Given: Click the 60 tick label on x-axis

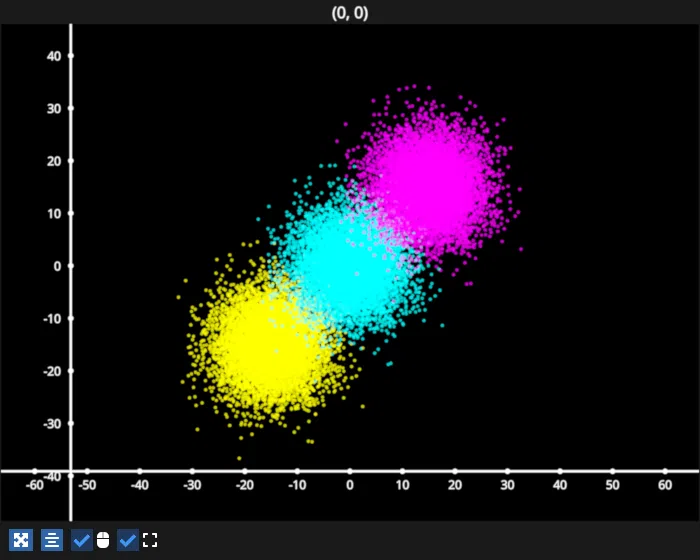Looking at the screenshot, I should pyautogui.click(x=665, y=485).
